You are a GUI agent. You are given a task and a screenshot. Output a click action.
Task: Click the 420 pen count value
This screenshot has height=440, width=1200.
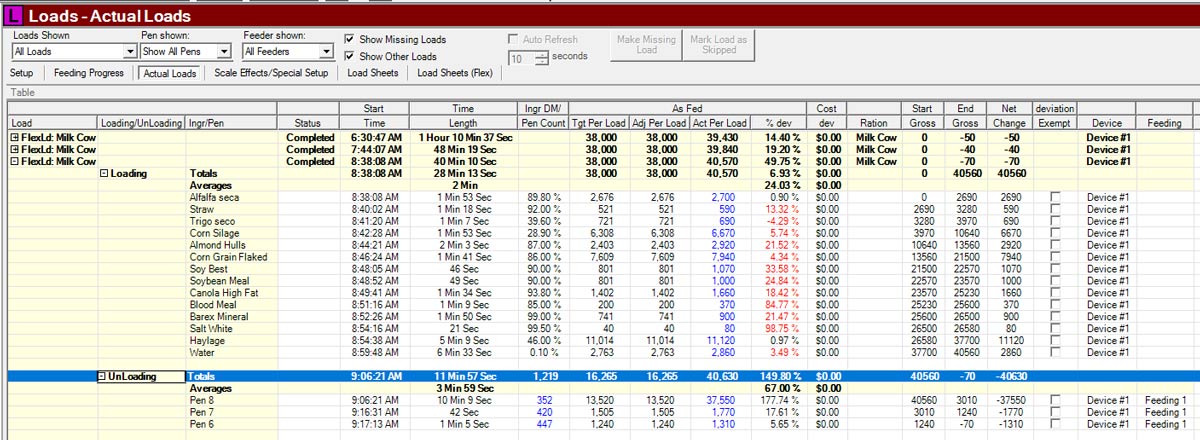pos(545,412)
